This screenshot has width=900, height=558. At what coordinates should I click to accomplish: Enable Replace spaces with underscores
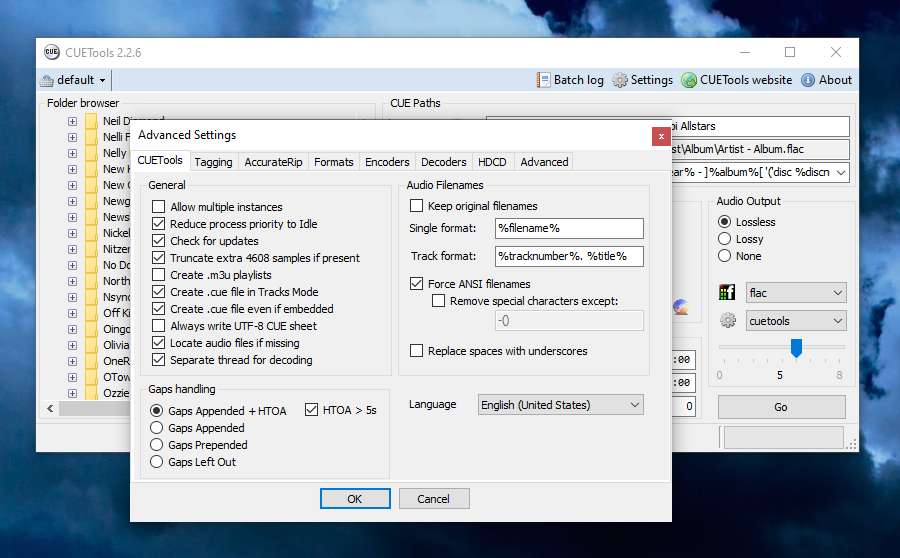tap(416, 351)
